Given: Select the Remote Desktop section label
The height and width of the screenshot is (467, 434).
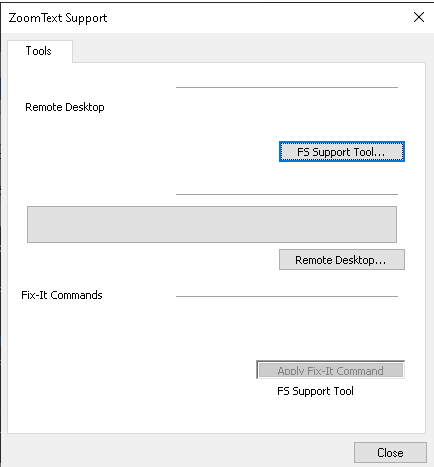Looking at the screenshot, I should [x=65, y=107].
